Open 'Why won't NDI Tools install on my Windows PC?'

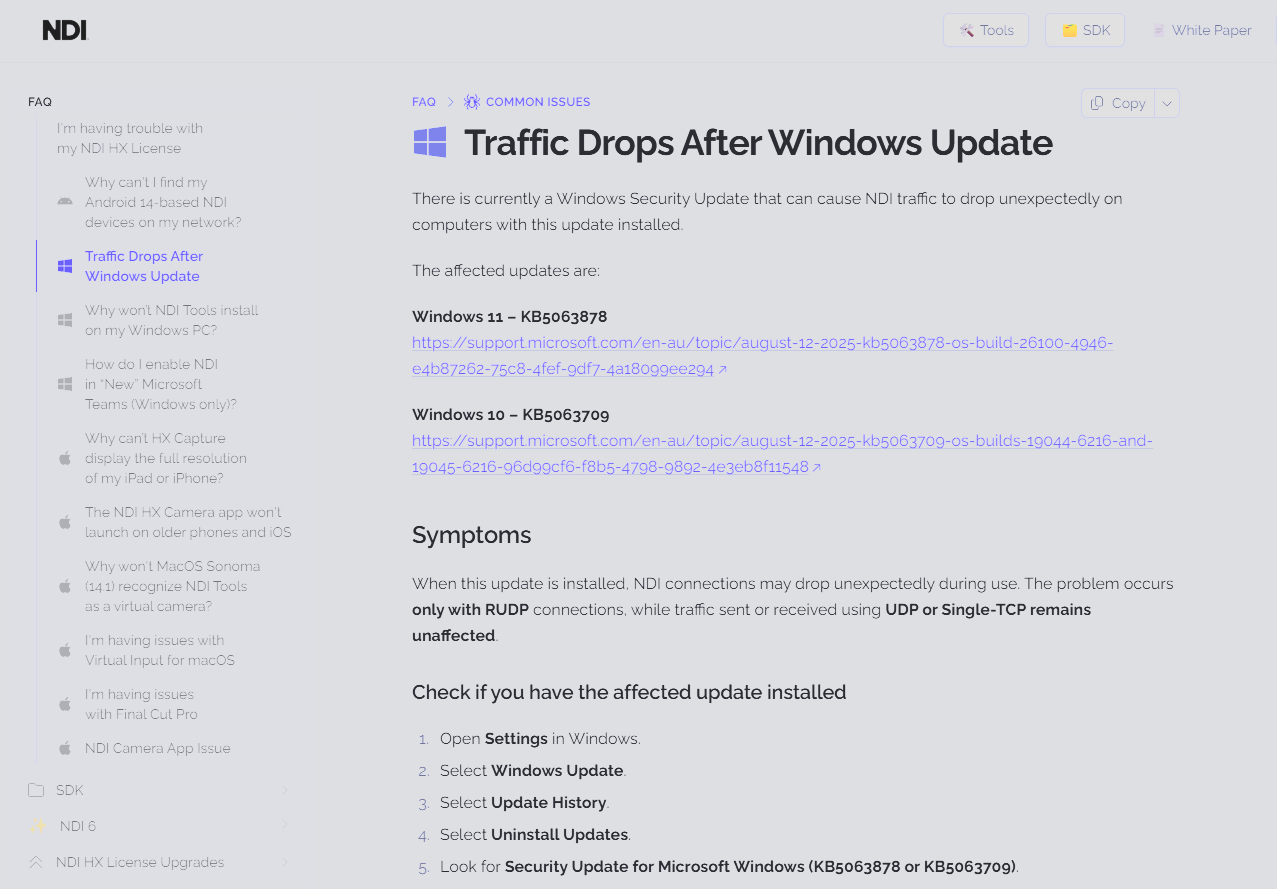pos(171,320)
